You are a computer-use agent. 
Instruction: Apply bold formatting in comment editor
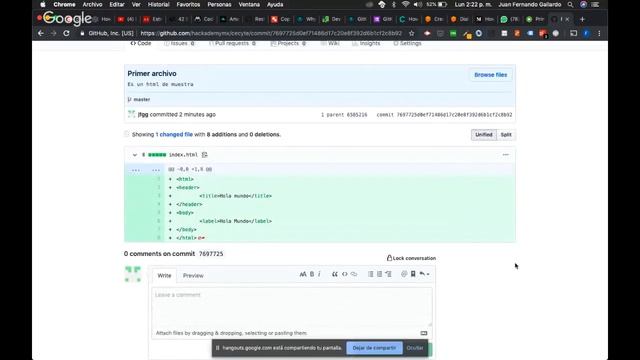coord(312,274)
